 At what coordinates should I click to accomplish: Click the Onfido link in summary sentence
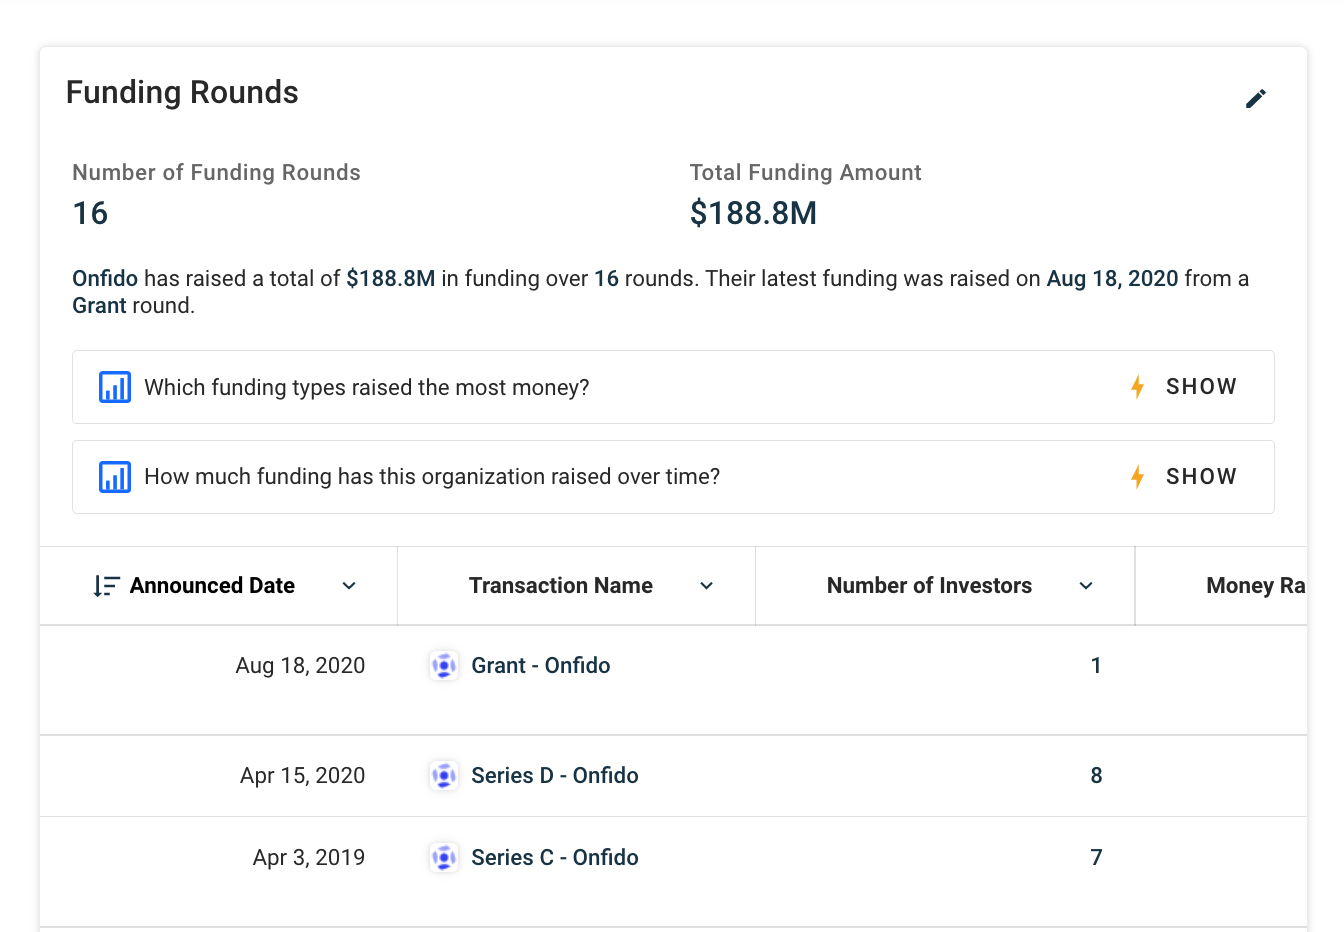click(x=105, y=278)
